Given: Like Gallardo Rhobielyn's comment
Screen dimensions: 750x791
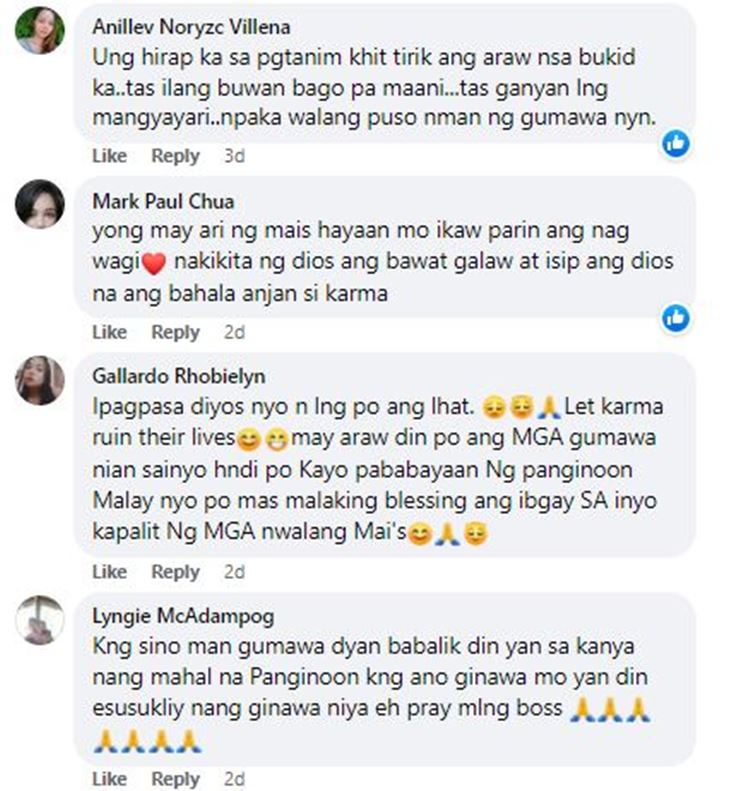Looking at the screenshot, I should [x=109, y=572].
